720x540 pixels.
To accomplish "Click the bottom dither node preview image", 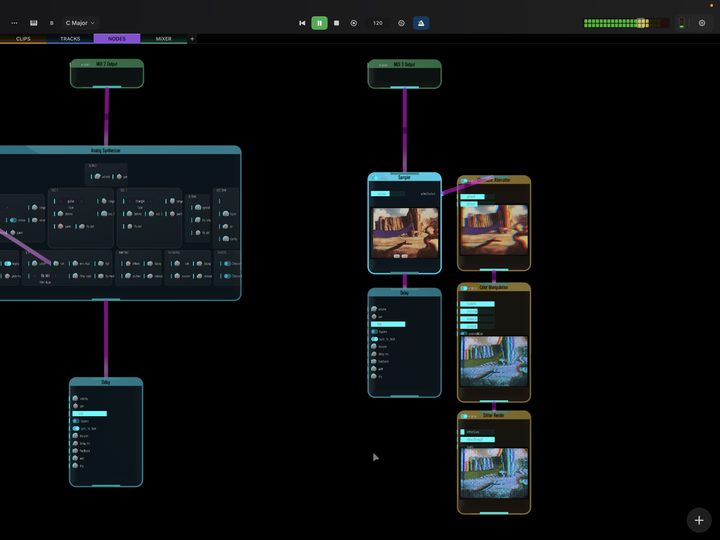I will (494, 473).
